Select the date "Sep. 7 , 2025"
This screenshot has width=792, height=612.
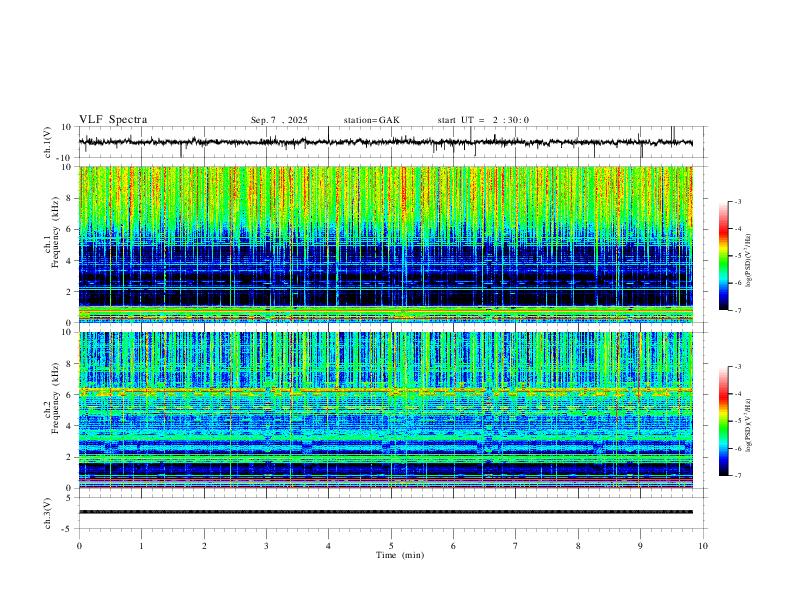tap(279, 120)
